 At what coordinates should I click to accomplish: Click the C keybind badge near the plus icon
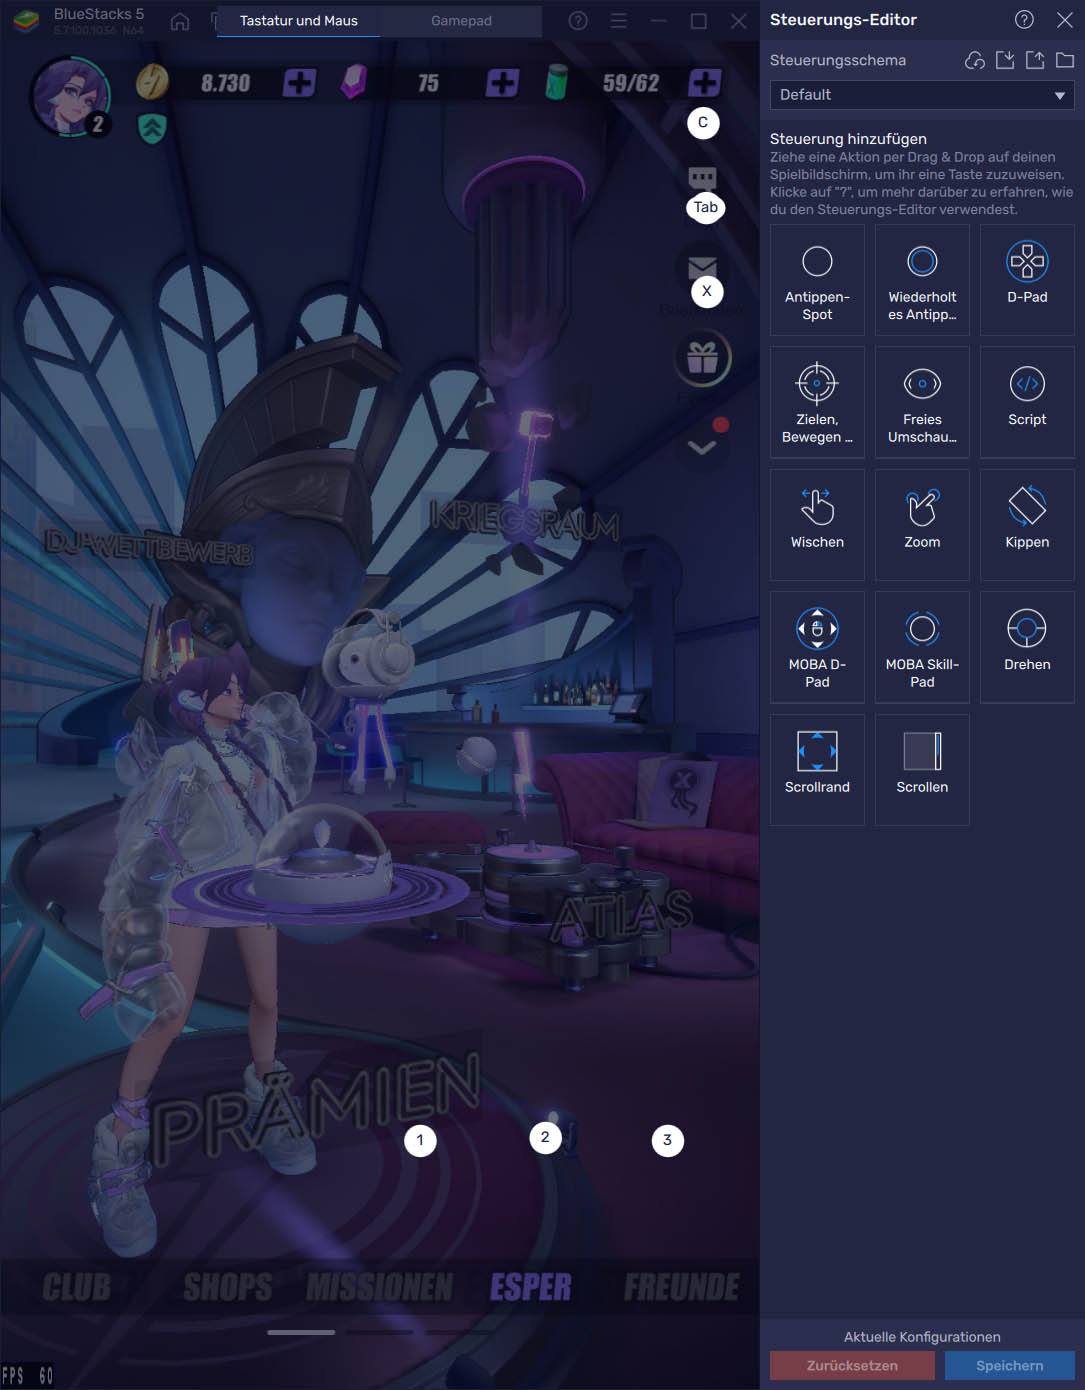coord(703,122)
